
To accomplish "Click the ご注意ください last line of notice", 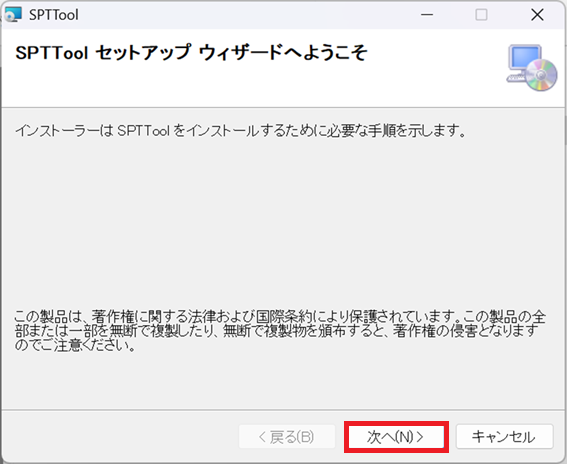I will [75, 346].
